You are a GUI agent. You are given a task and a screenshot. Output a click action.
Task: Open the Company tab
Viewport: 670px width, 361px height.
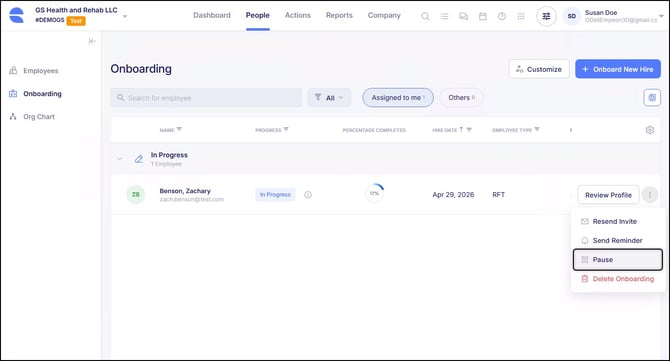click(x=384, y=15)
